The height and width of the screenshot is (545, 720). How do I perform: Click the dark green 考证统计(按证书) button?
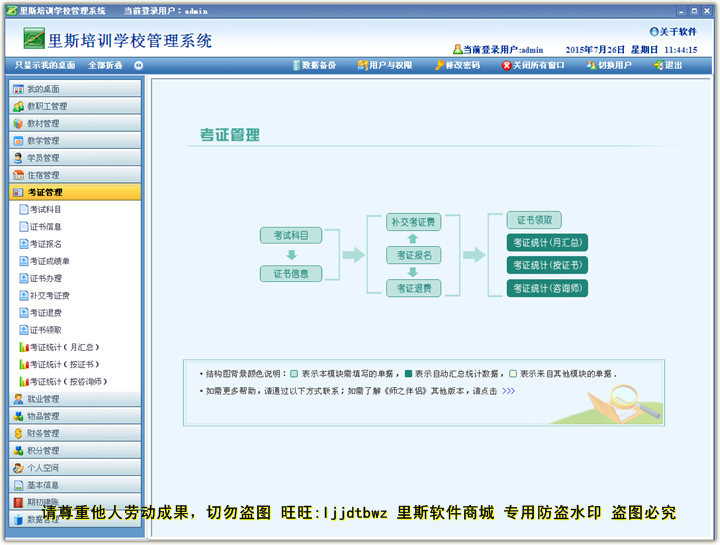(547, 265)
